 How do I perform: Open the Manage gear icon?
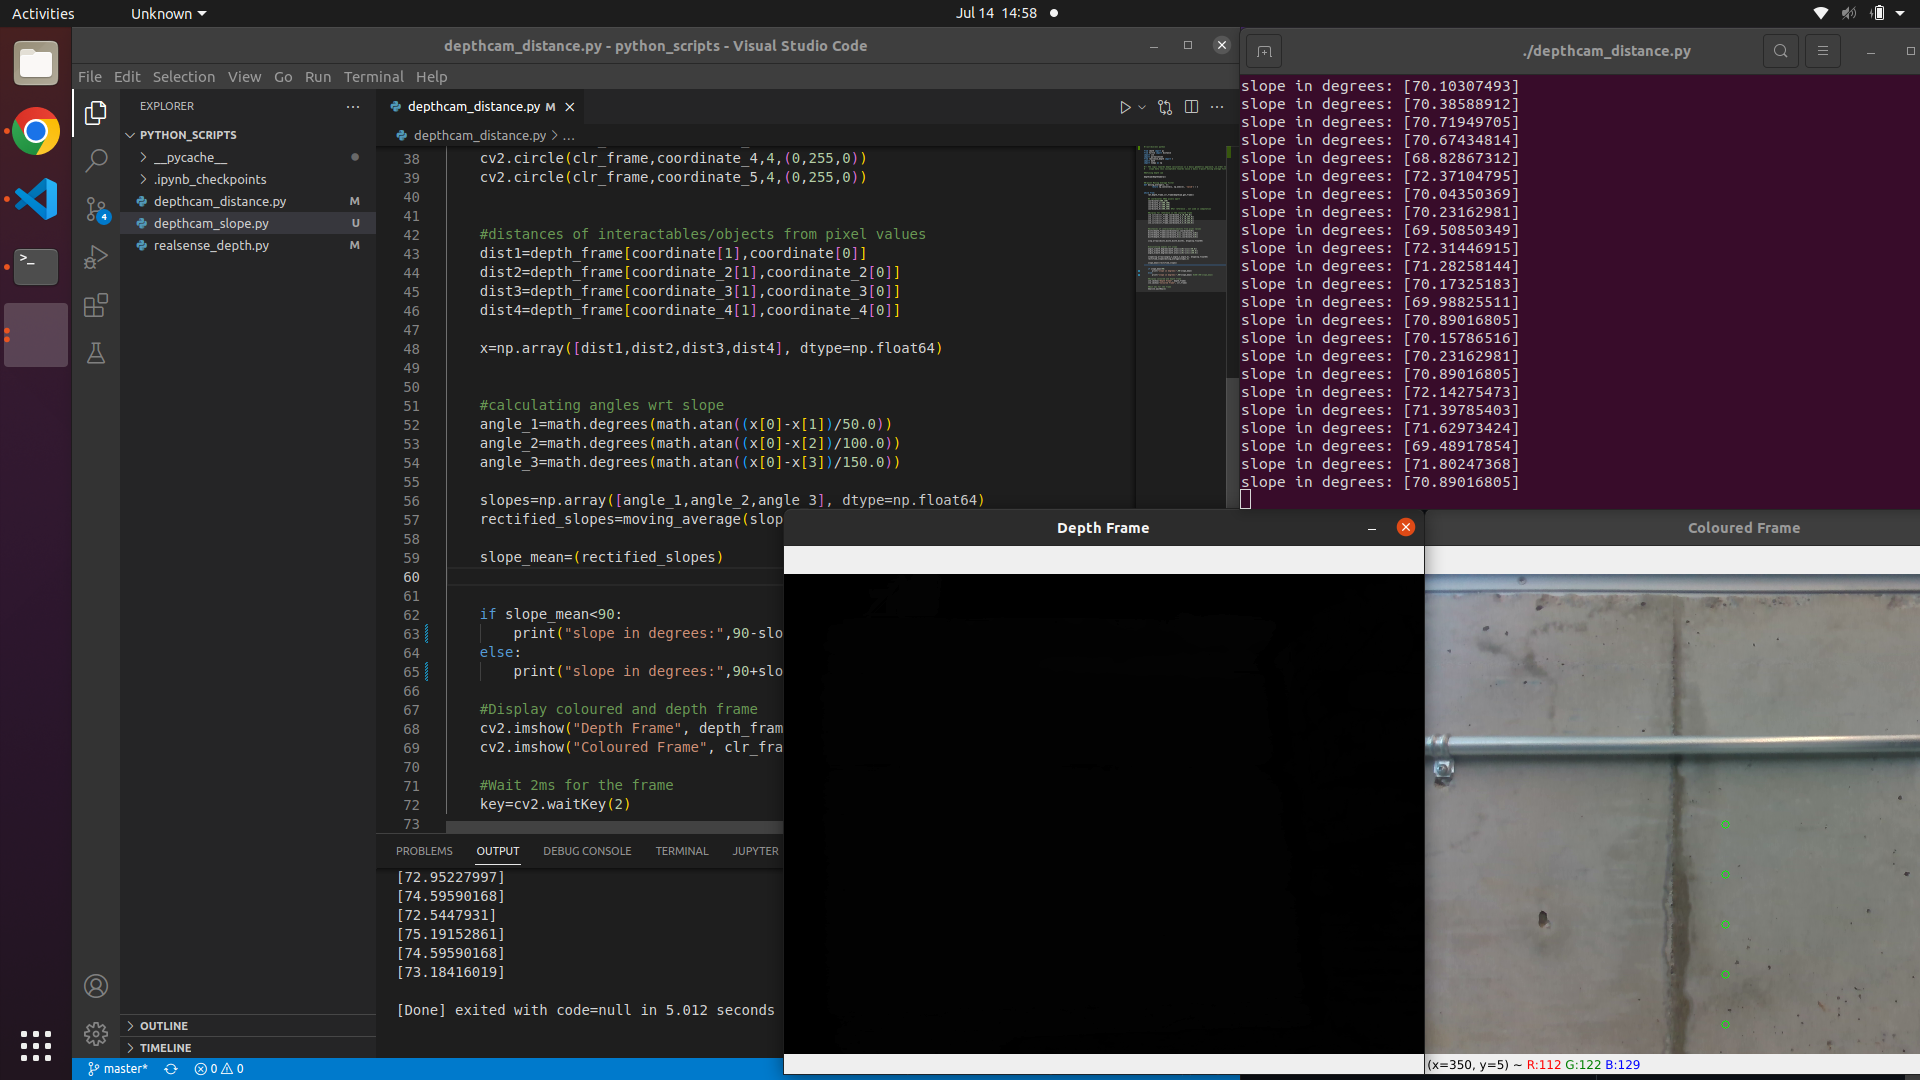click(96, 1034)
